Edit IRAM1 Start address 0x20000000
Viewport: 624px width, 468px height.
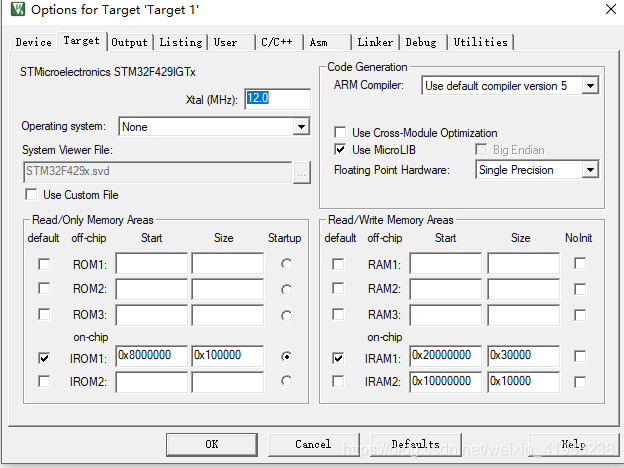pyautogui.click(x=446, y=356)
